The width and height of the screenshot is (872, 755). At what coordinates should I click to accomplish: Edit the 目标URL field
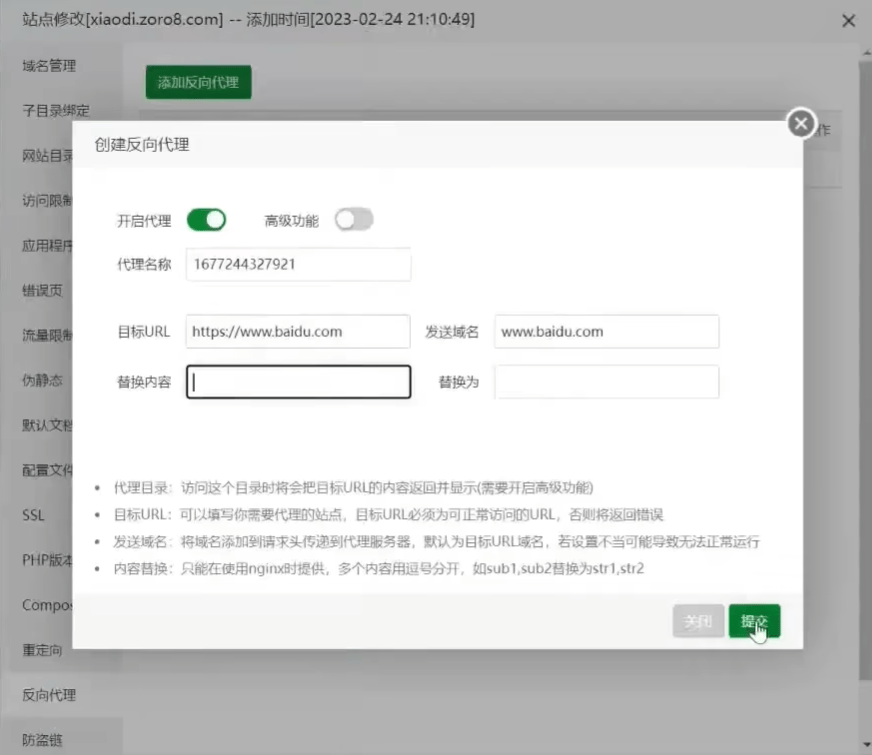tap(298, 331)
